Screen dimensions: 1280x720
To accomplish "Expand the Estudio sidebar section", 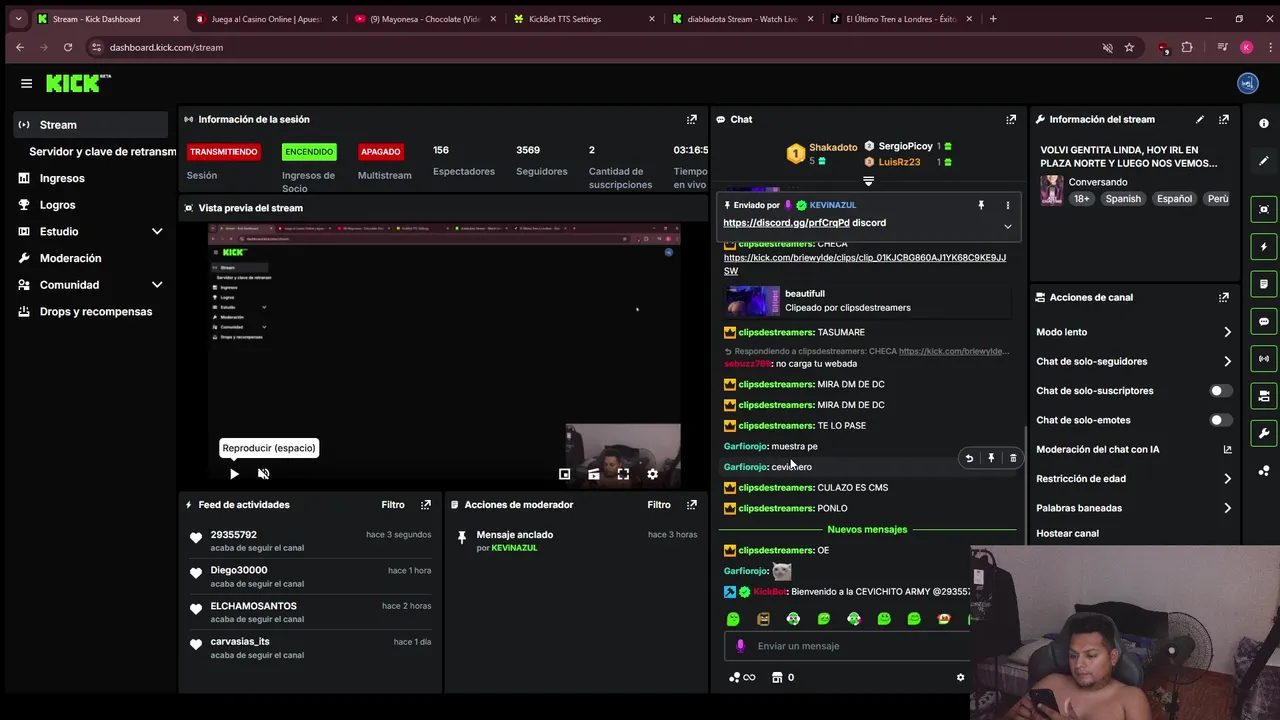I will (157, 231).
